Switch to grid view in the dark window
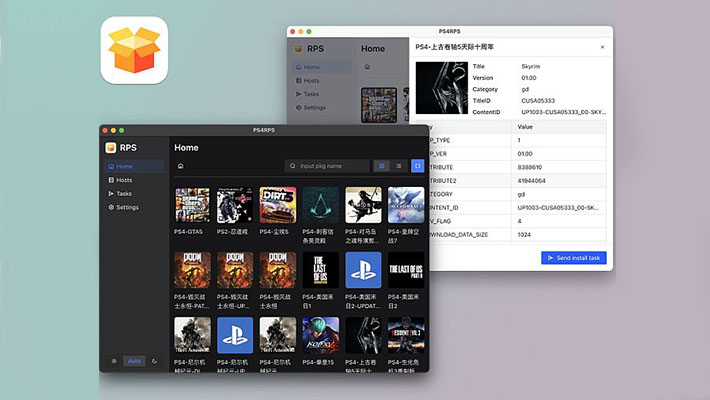This screenshot has width=710, height=400. tap(382, 166)
